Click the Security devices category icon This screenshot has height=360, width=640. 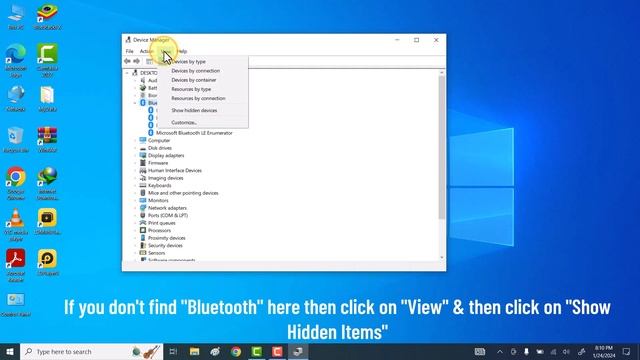tap(142, 245)
